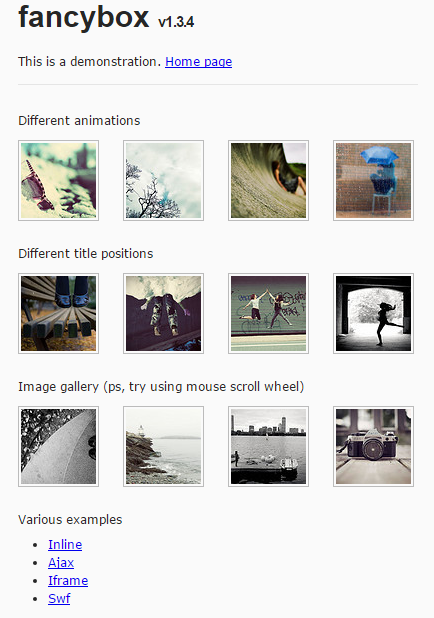The width and height of the screenshot is (434, 618).
Task: Open the two people jumping by graffiti thumbnail
Action: [268, 313]
